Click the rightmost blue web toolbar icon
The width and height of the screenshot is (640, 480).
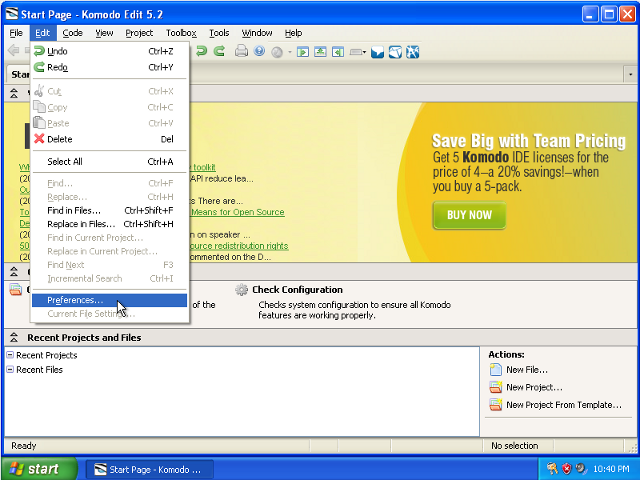coord(412,52)
